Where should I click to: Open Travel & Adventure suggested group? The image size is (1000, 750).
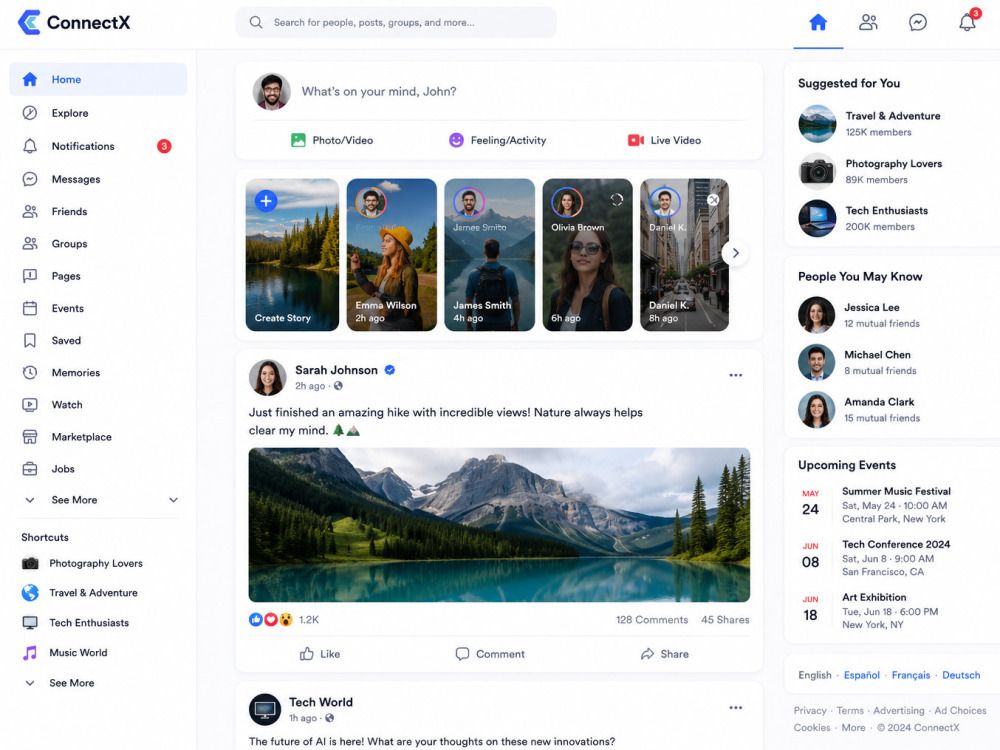[871, 124]
